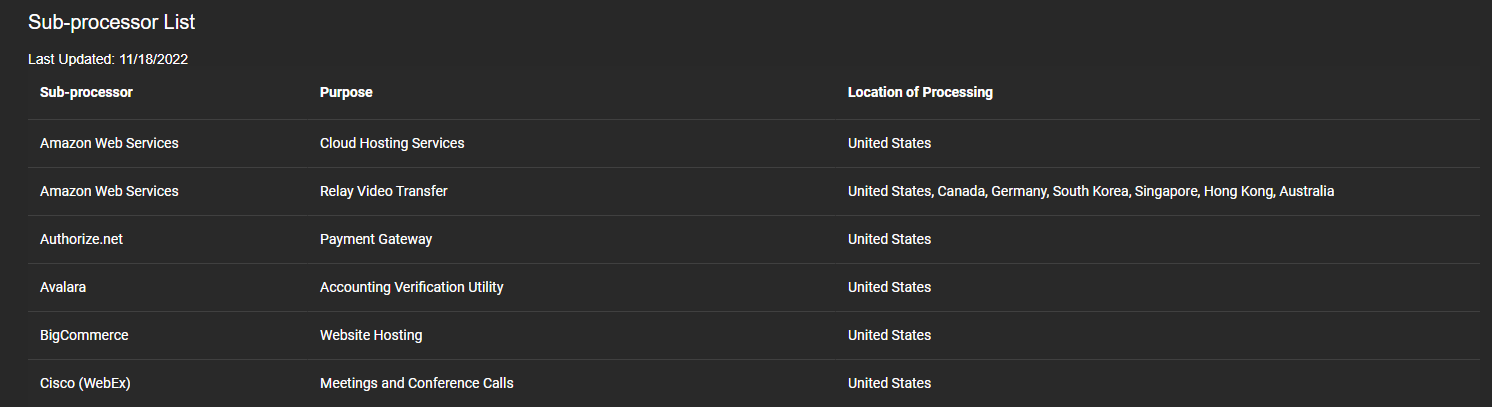
Task: Click United States in the Cisco (WebEx) row
Action: coord(889,383)
